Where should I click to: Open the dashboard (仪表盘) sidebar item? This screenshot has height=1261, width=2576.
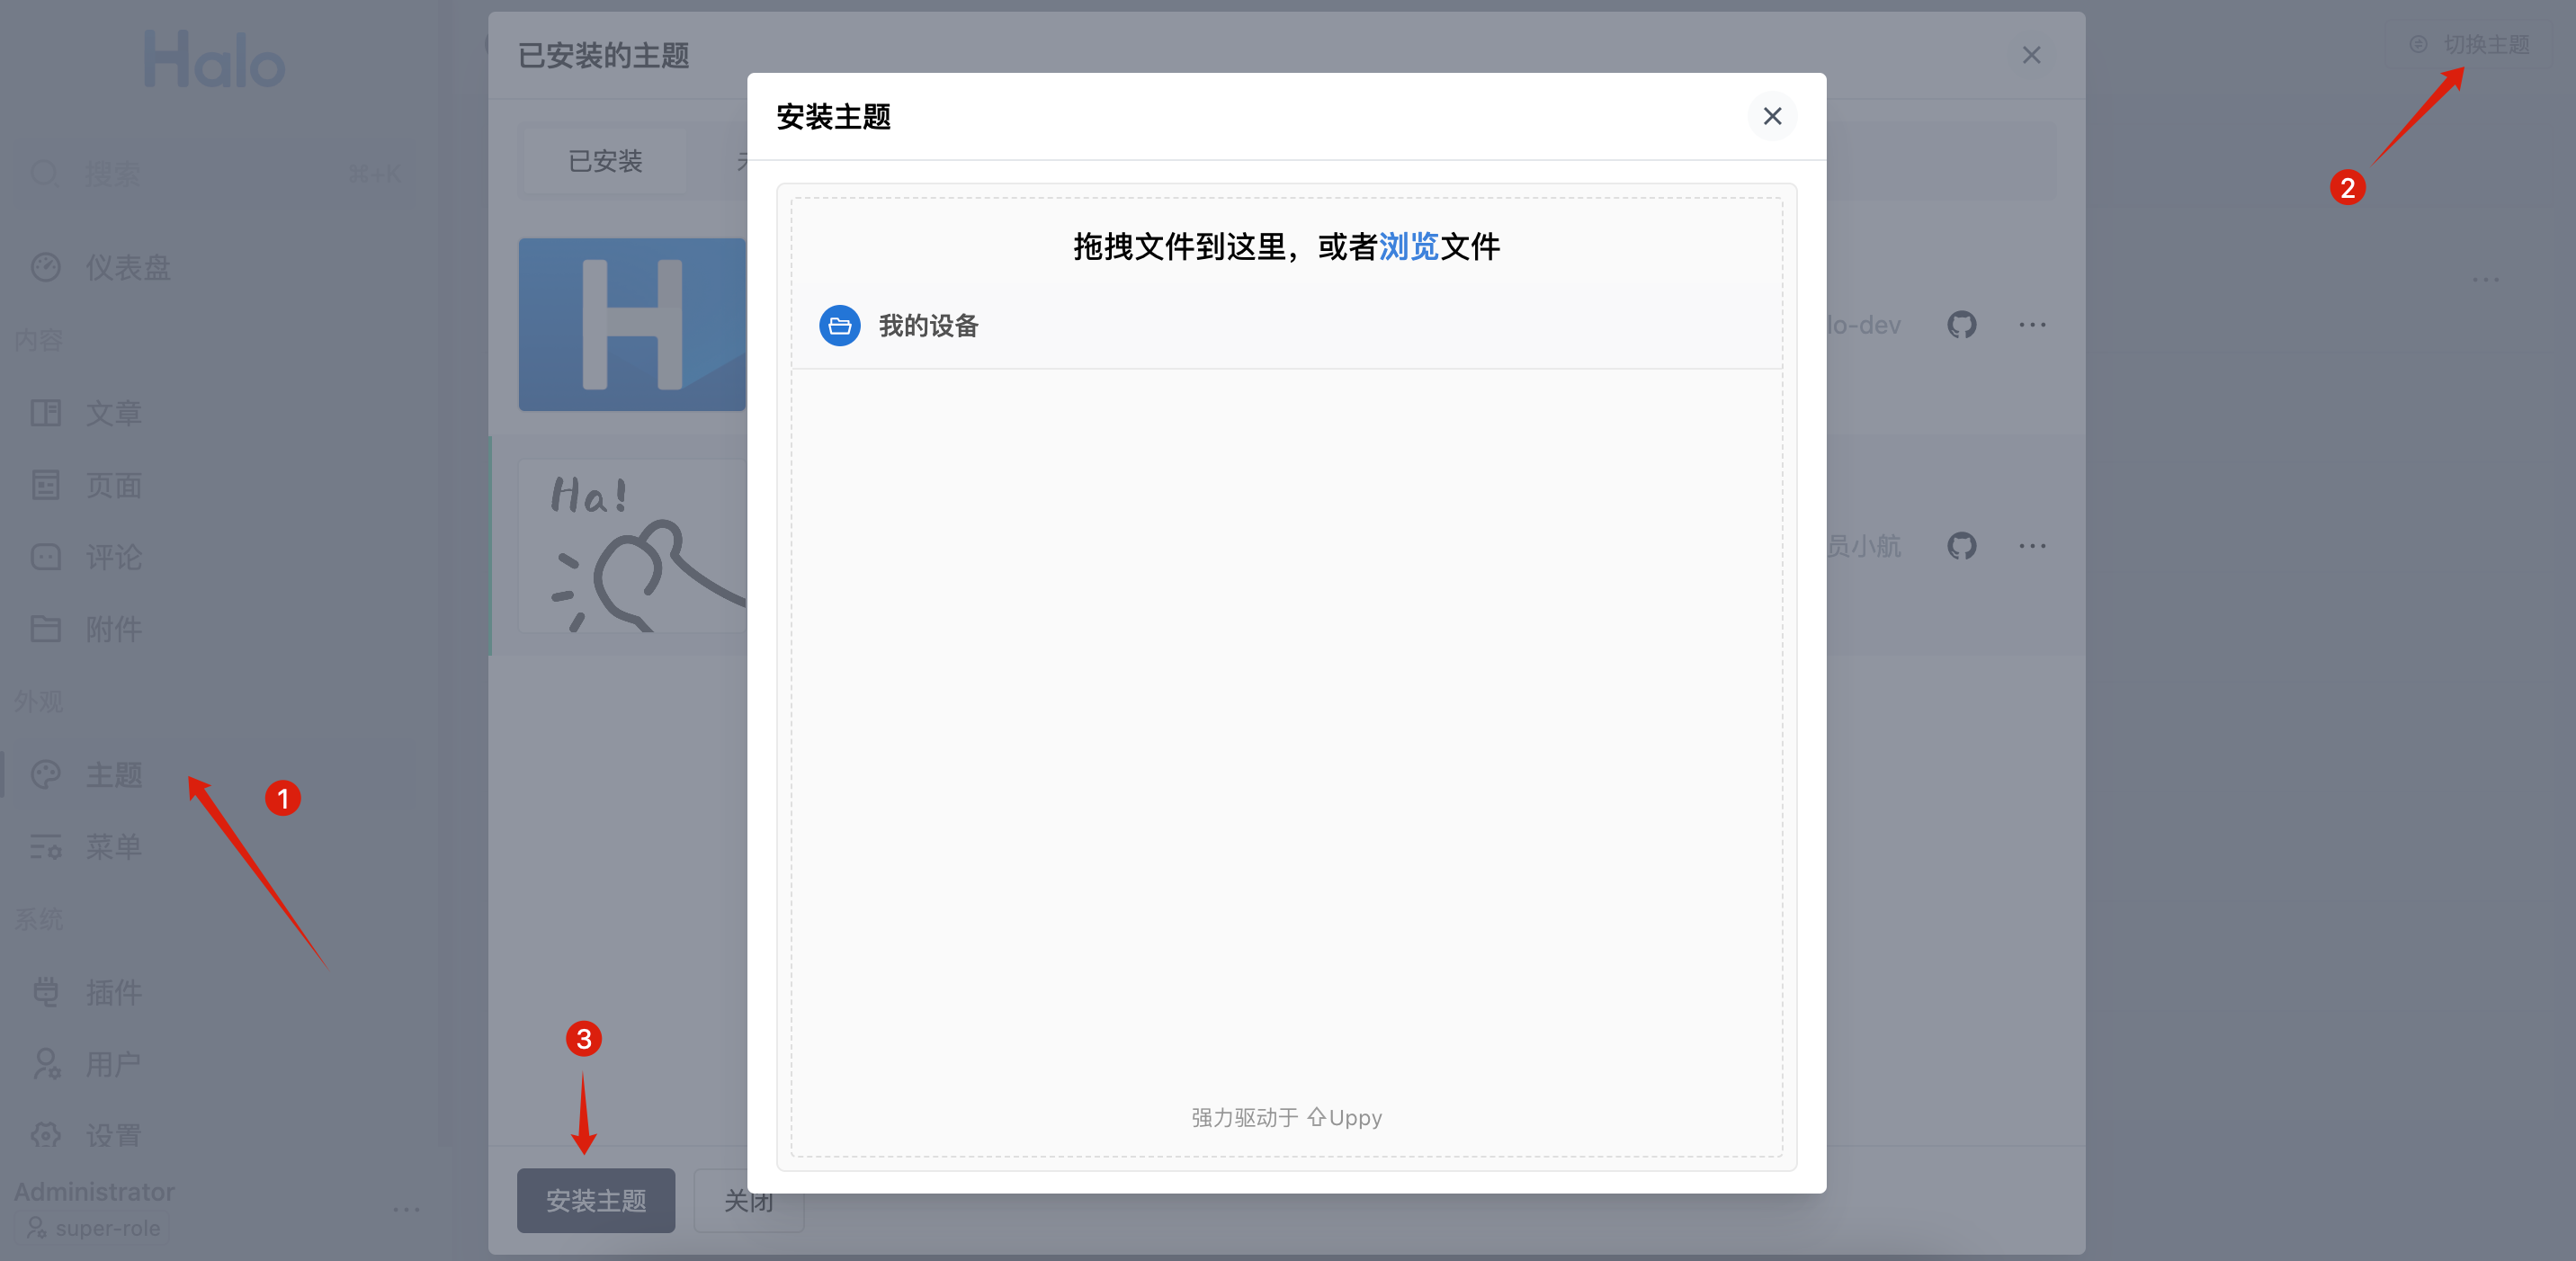(127, 268)
